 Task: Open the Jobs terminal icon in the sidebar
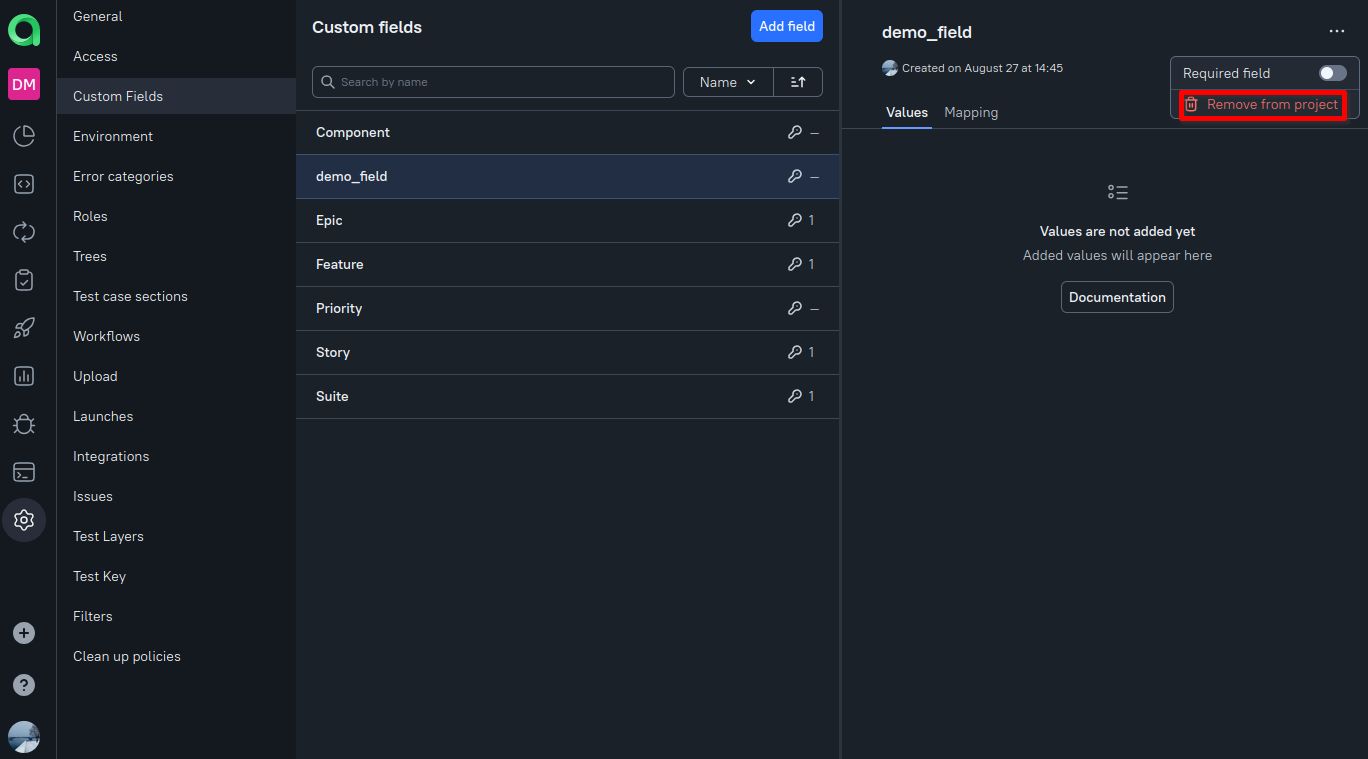23,472
